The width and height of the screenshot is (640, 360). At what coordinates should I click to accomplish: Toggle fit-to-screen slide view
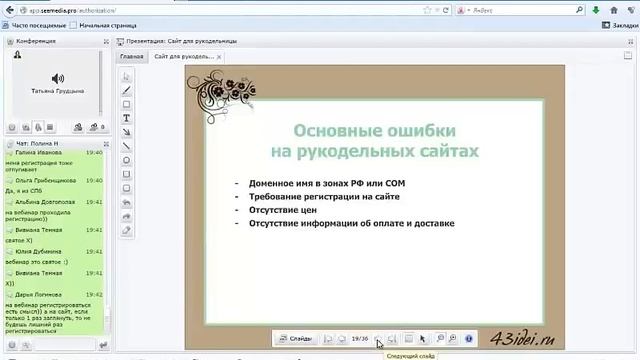[x=409, y=338]
